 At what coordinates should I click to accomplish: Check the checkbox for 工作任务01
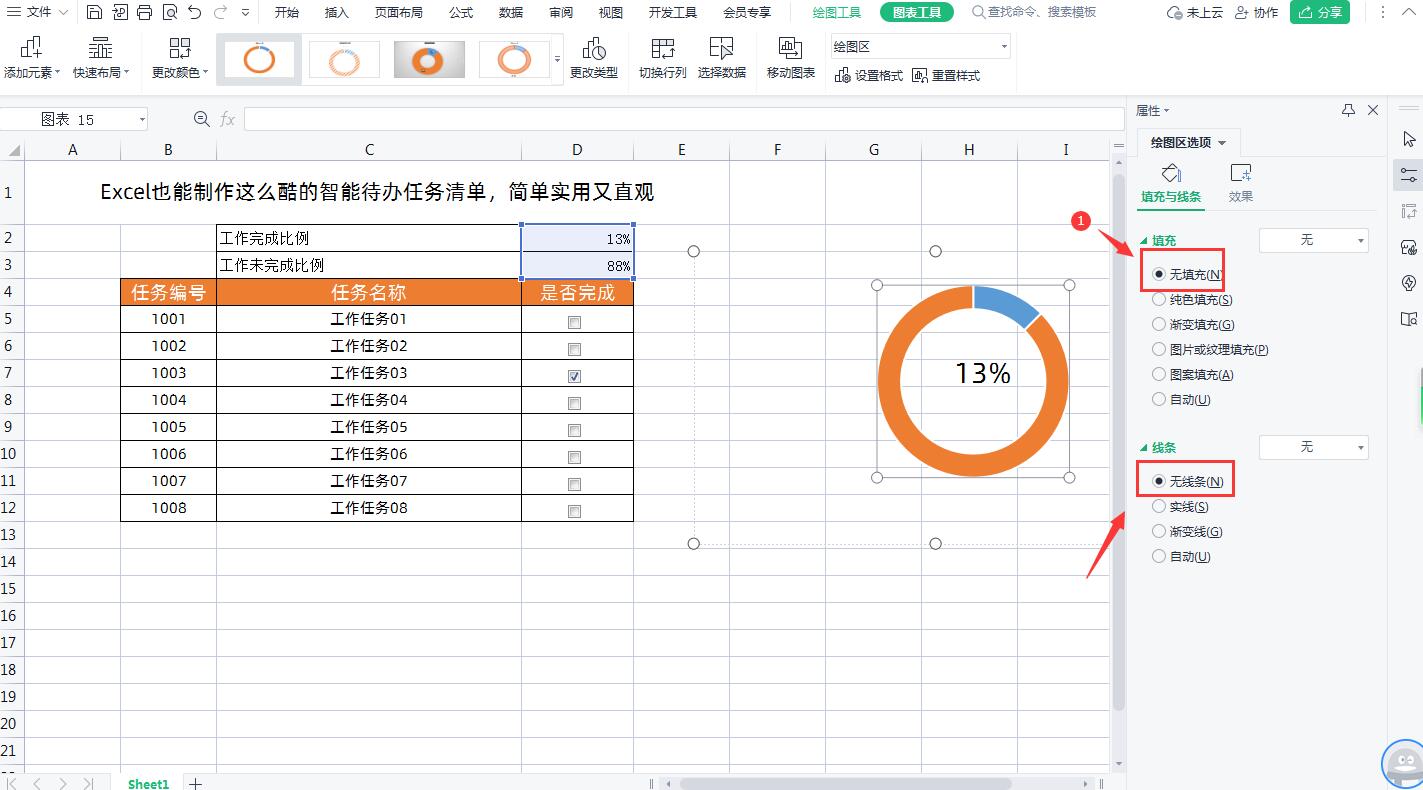pyautogui.click(x=574, y=322)
